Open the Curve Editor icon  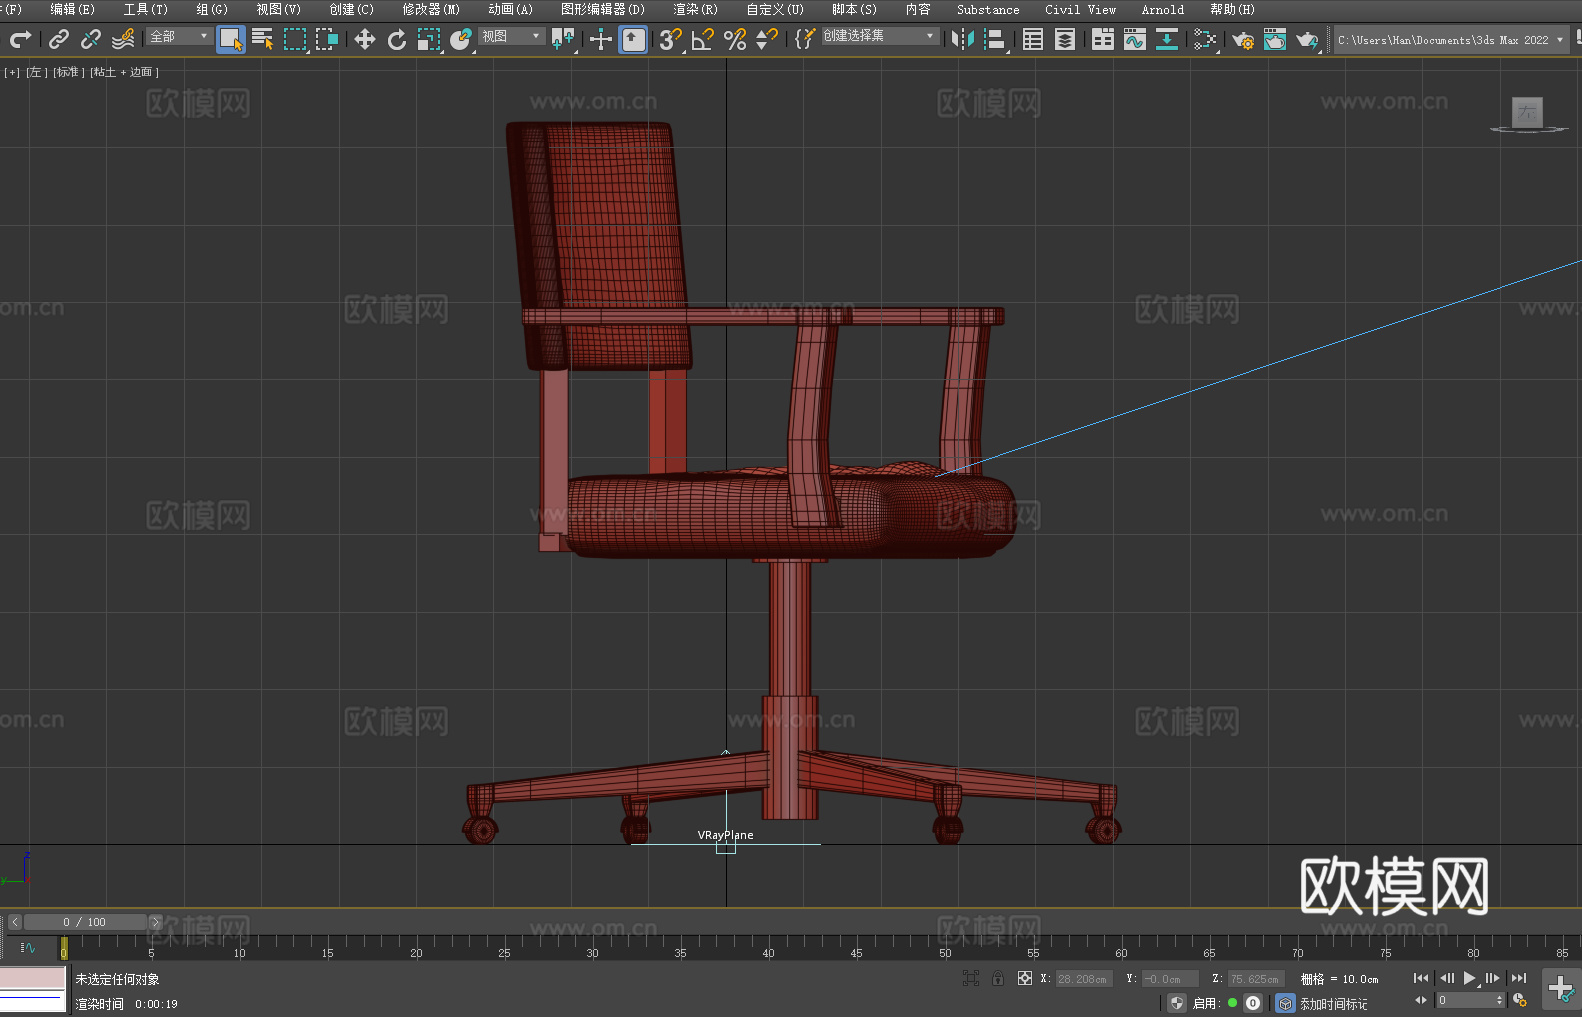[x=1135, y=39]
